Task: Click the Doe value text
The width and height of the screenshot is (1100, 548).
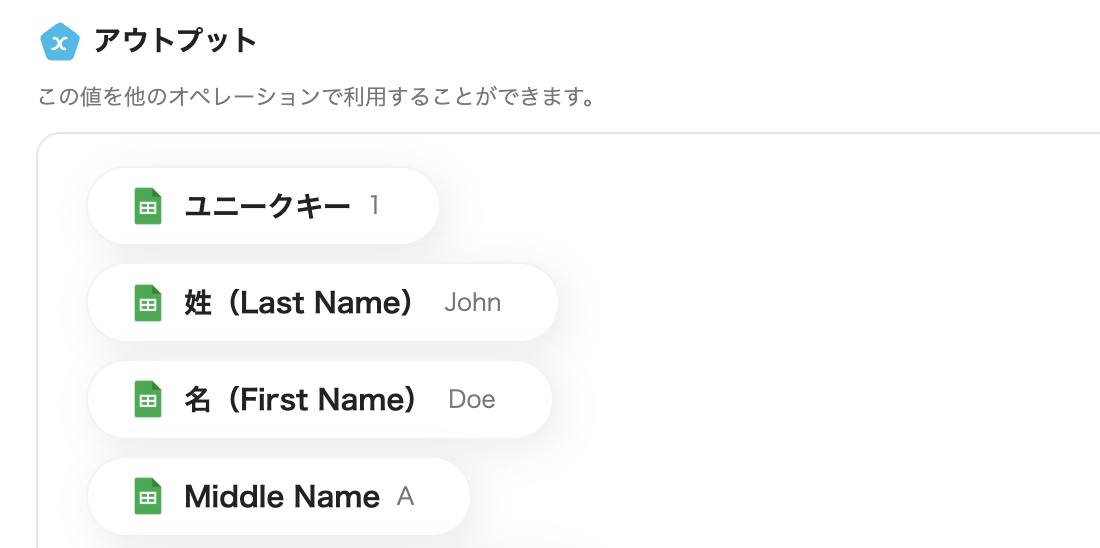Action: click(x=472, y=400)
